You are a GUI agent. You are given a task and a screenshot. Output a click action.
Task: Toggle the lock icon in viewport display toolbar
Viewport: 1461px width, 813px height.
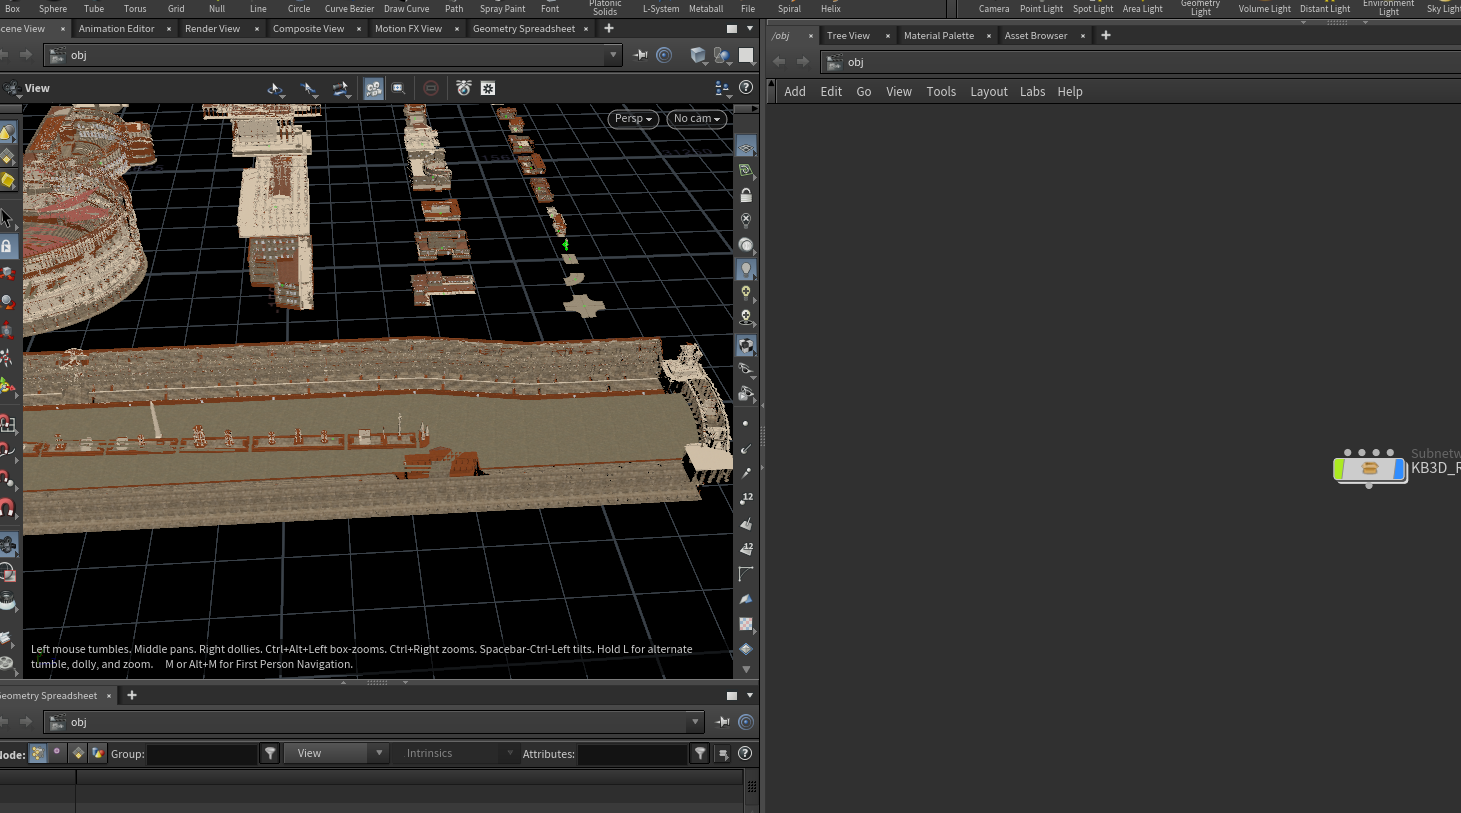coord(746,195)
